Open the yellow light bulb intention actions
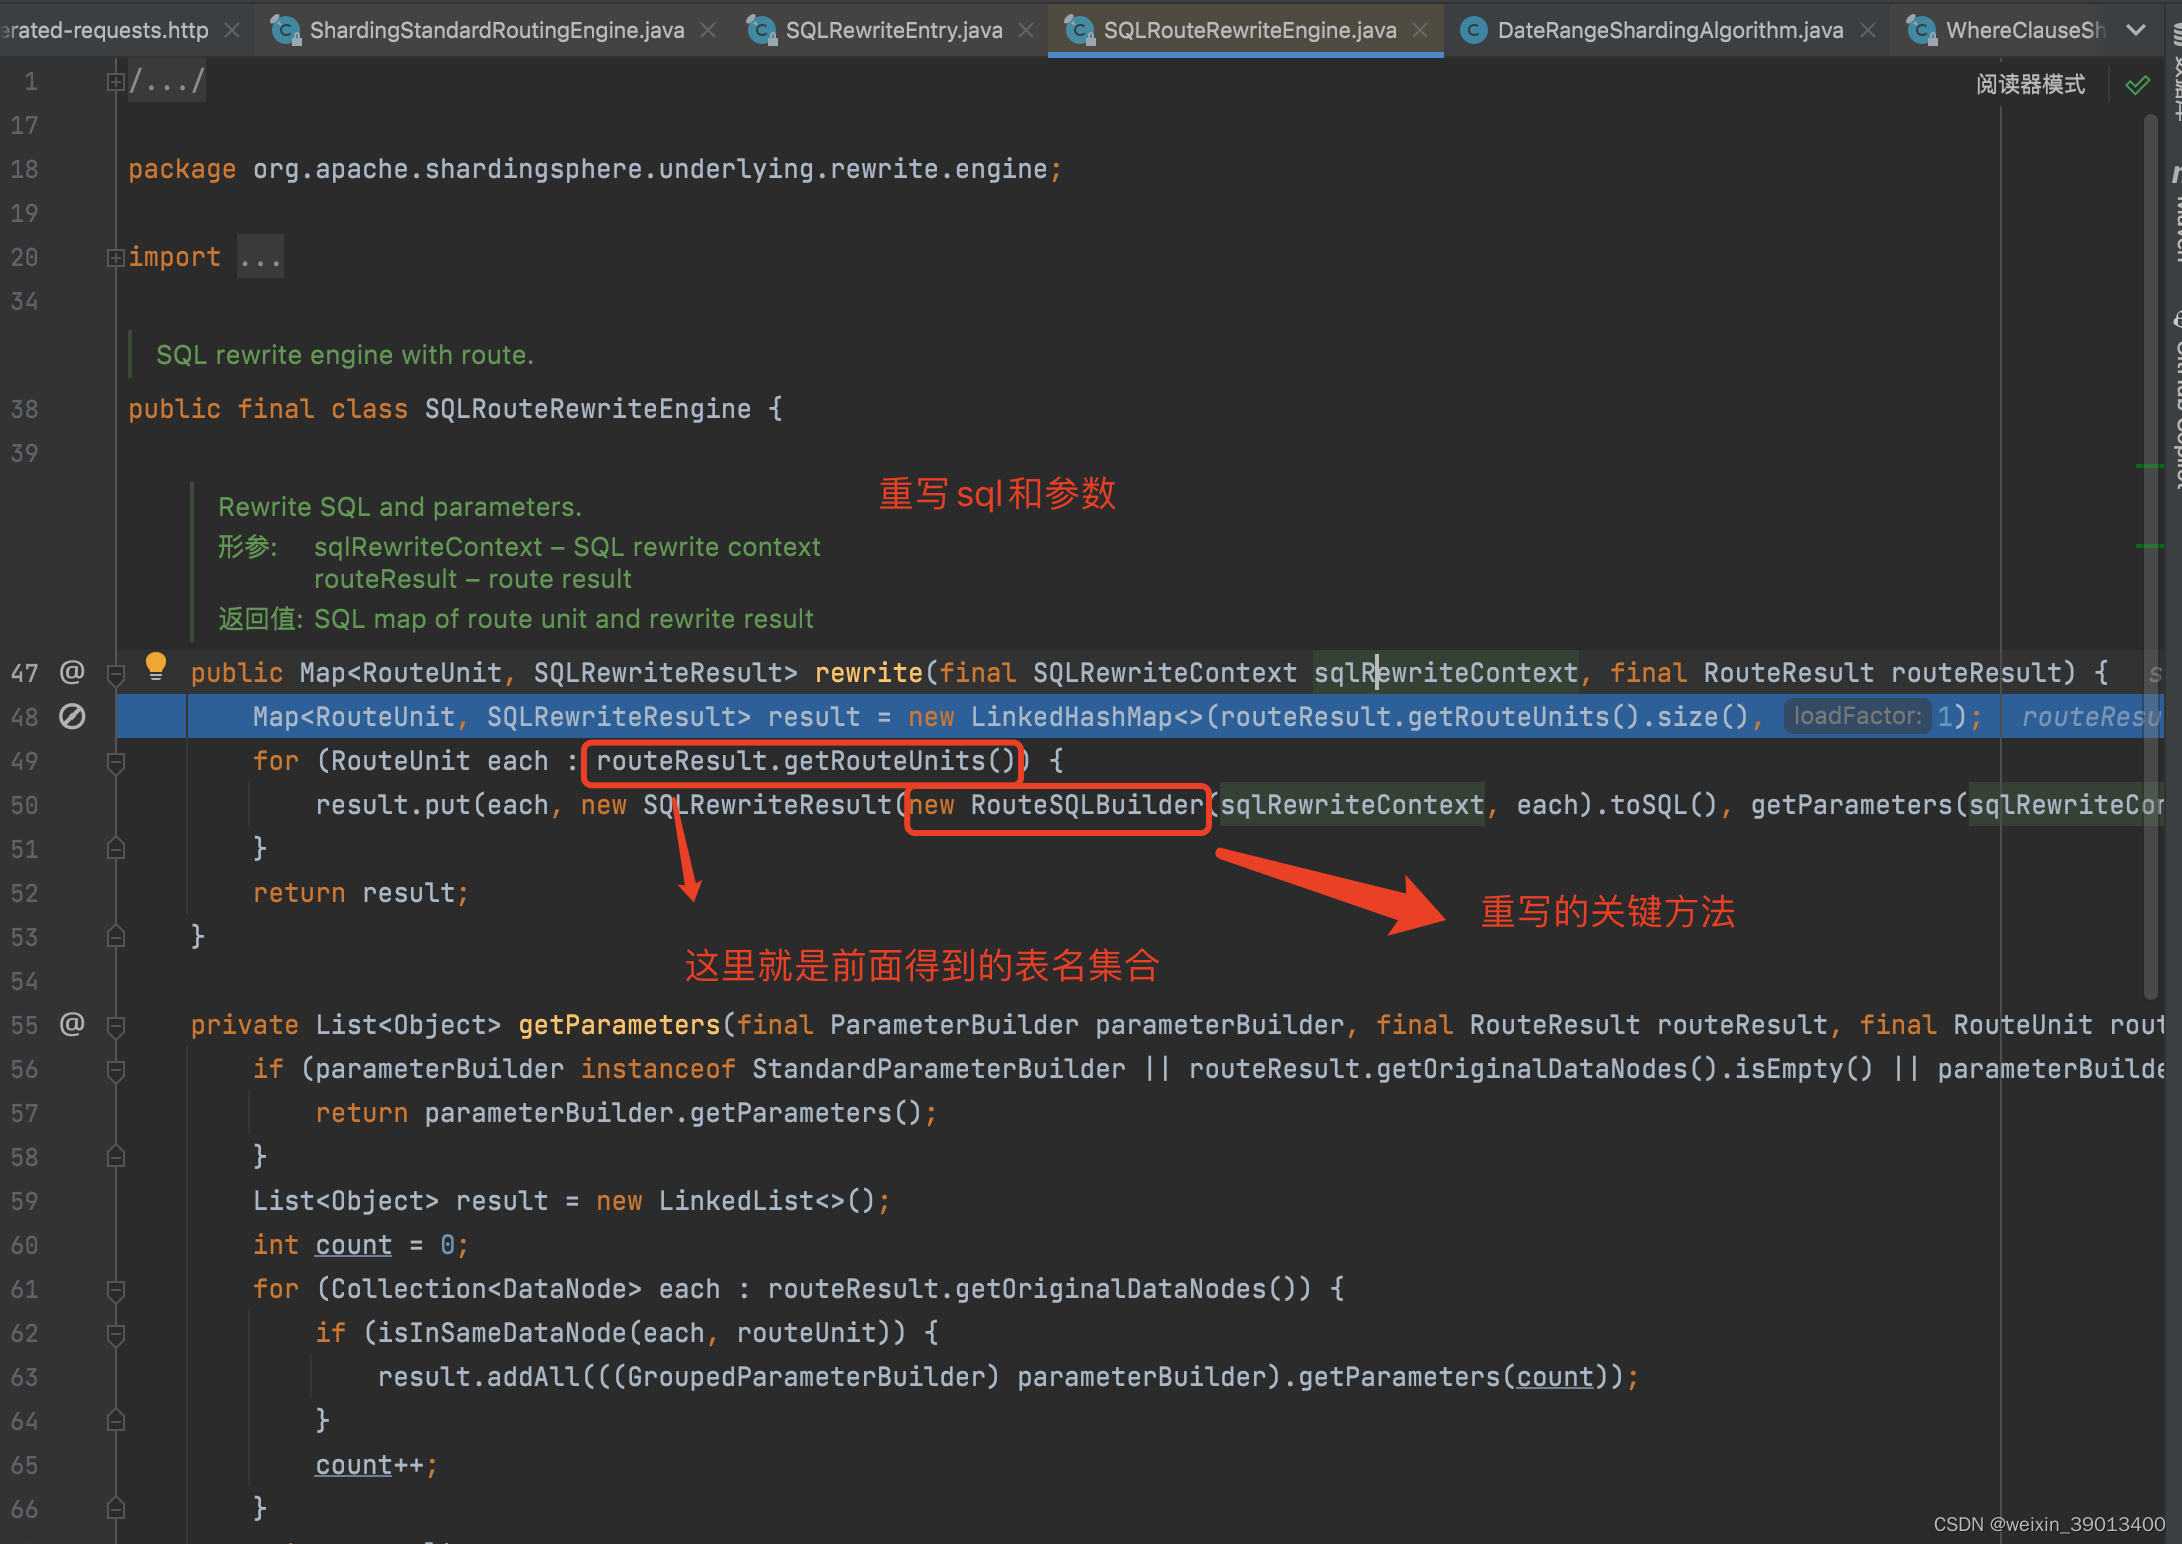The height and width of the screenshot is (1544, 2182). tap(155, 666)
